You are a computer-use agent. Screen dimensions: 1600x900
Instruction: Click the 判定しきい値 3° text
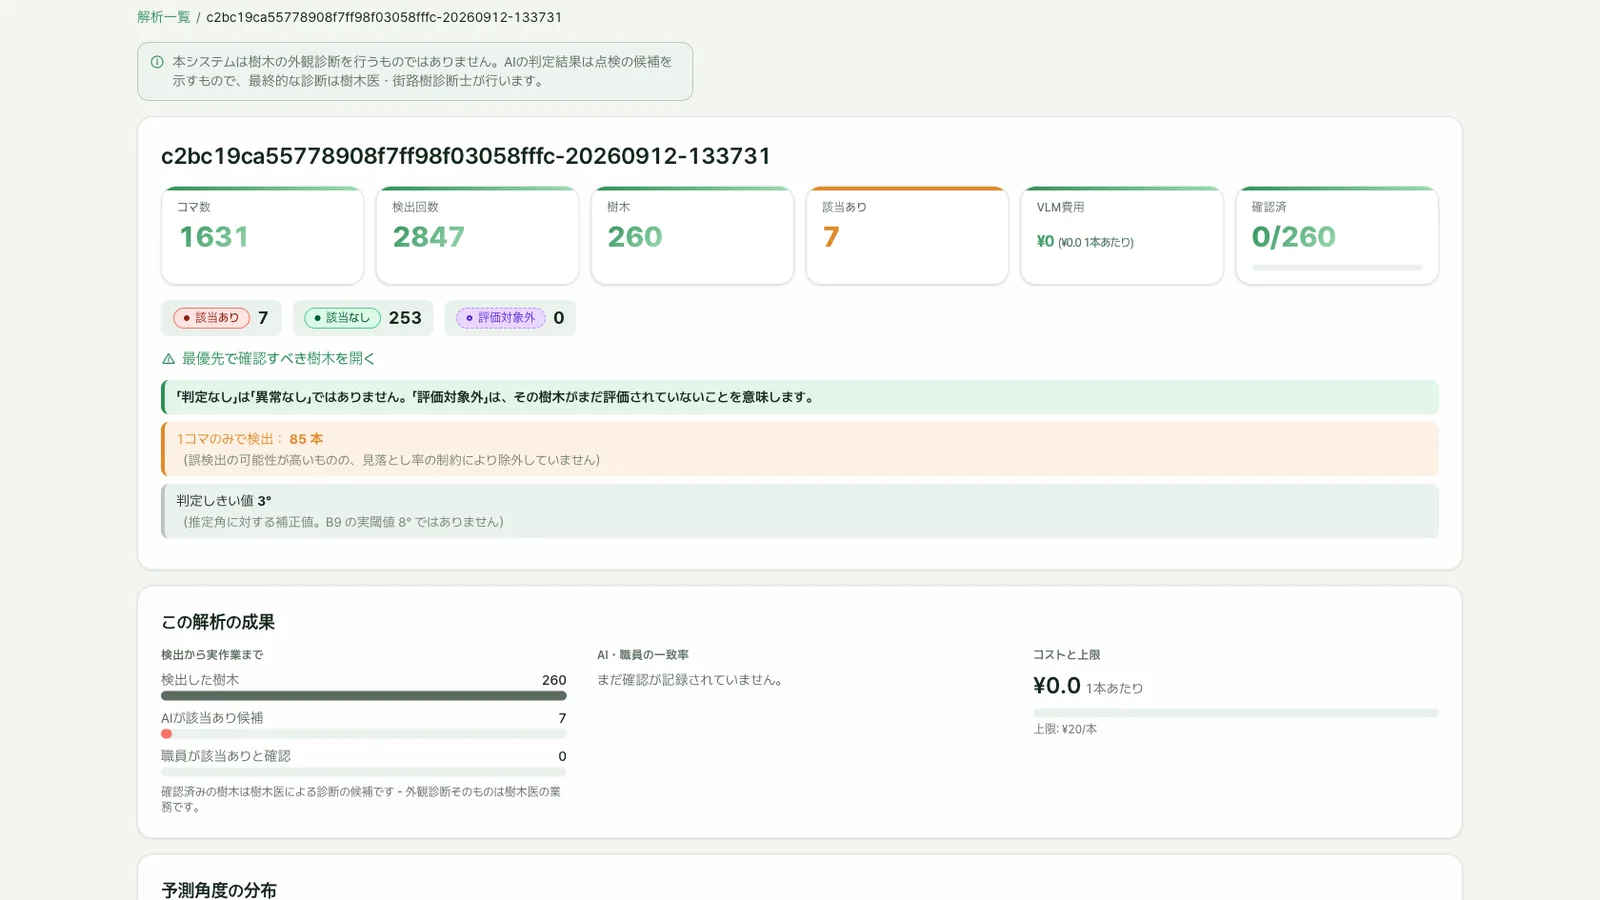tap(224, 501)
